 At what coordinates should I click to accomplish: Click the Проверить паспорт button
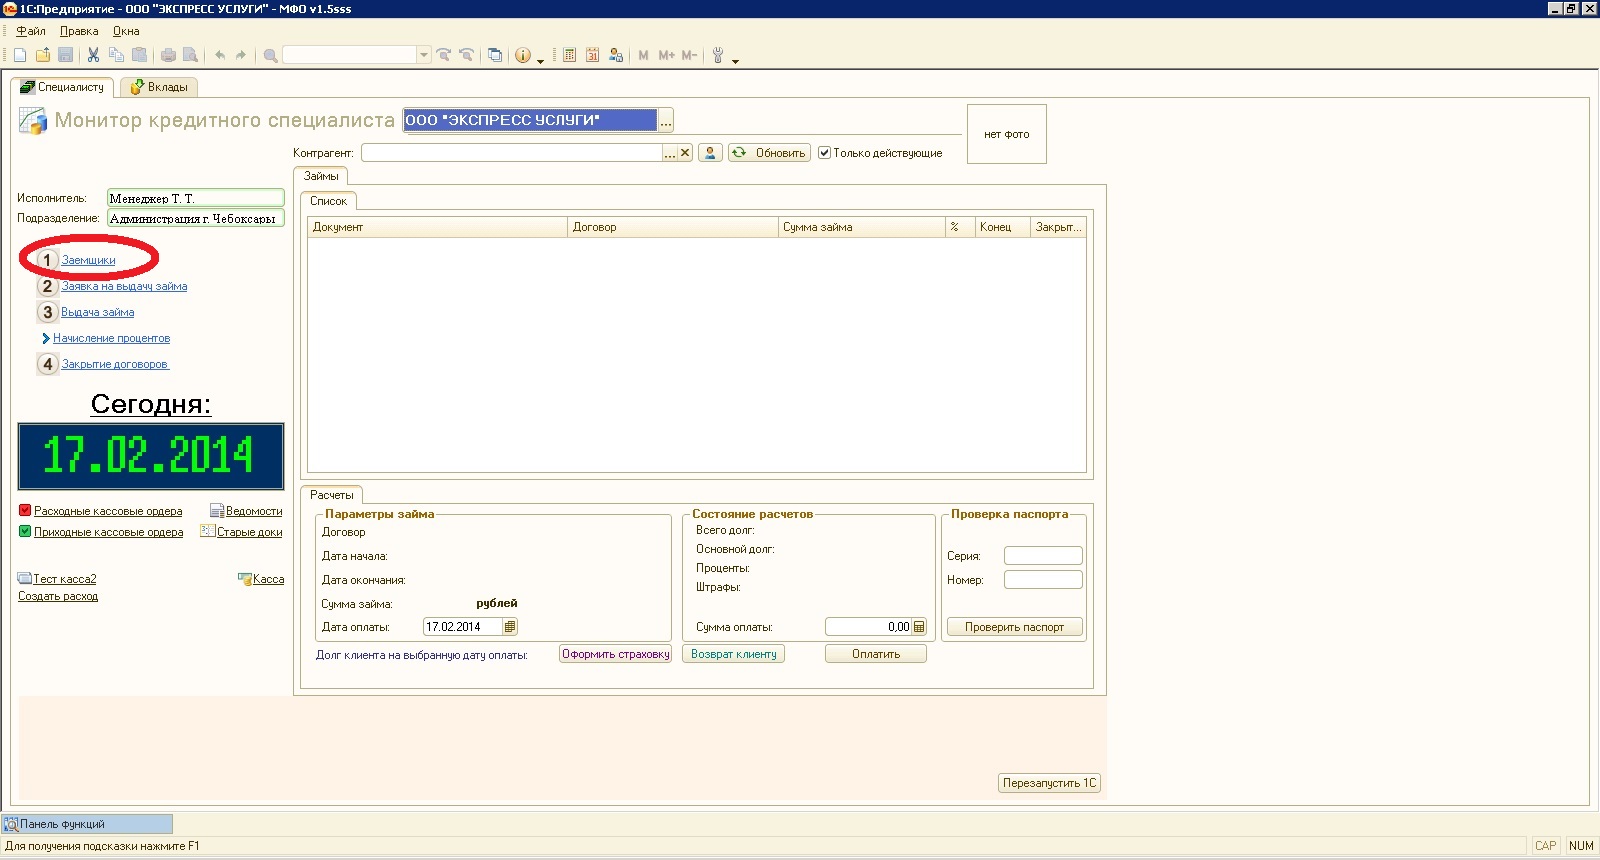(x=1014, y=627)
